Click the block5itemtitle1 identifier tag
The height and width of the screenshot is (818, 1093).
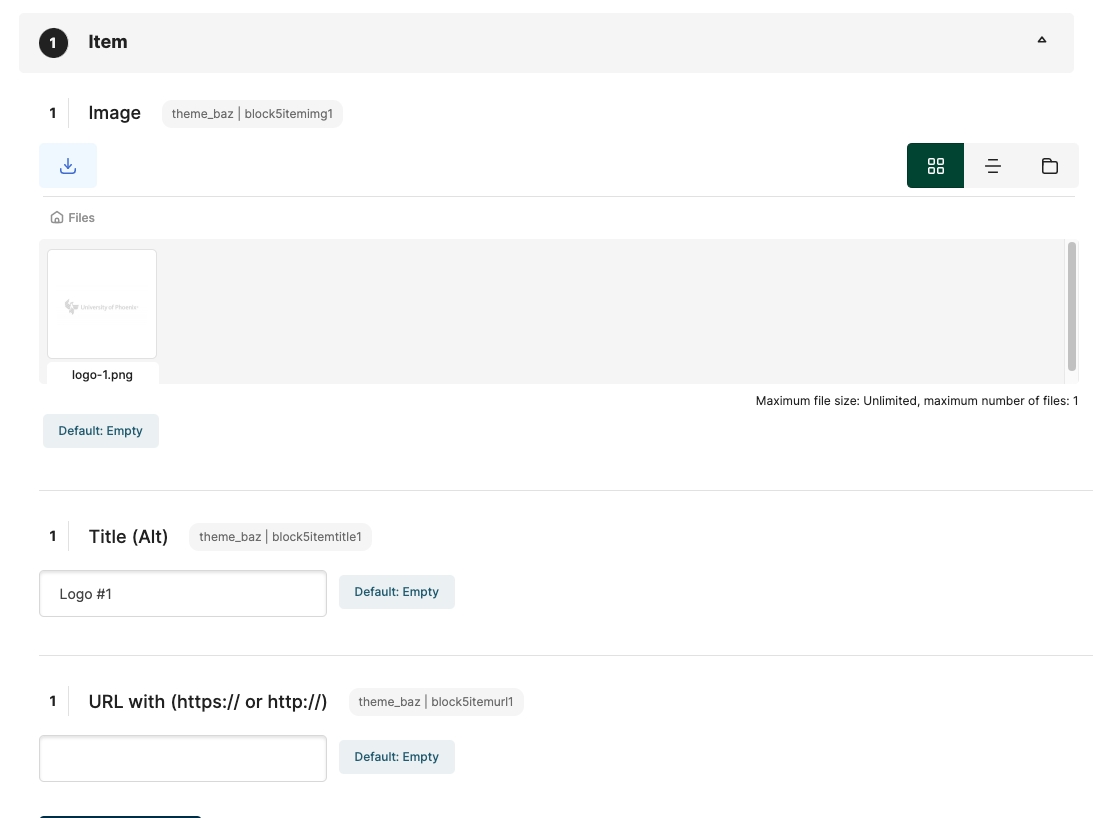click(280, 537)
